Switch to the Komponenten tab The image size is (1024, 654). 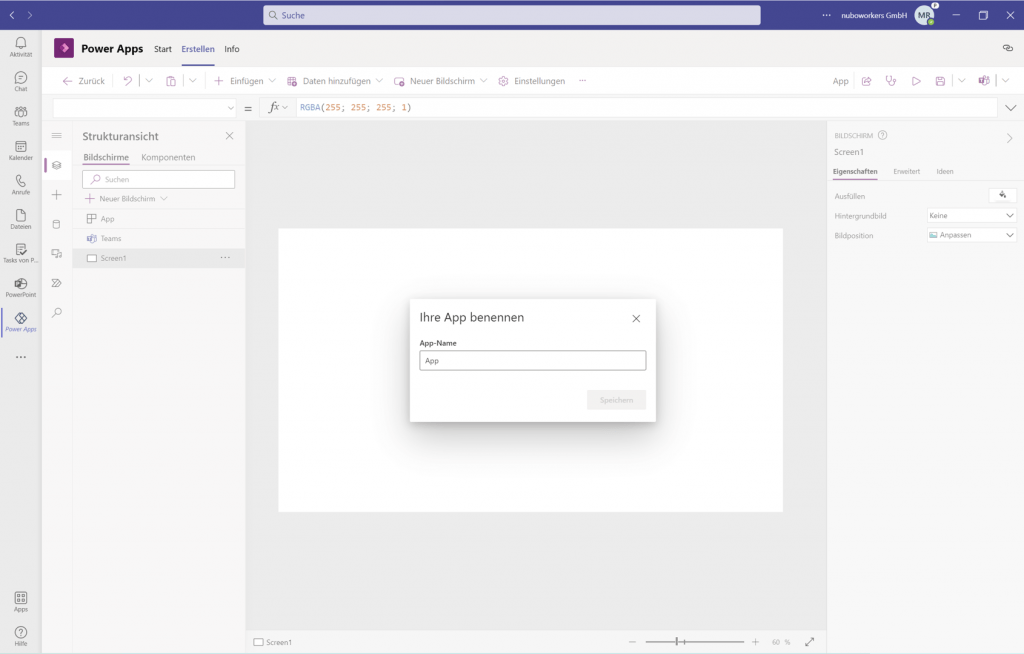pyautogui.click(x=168, y=158)
